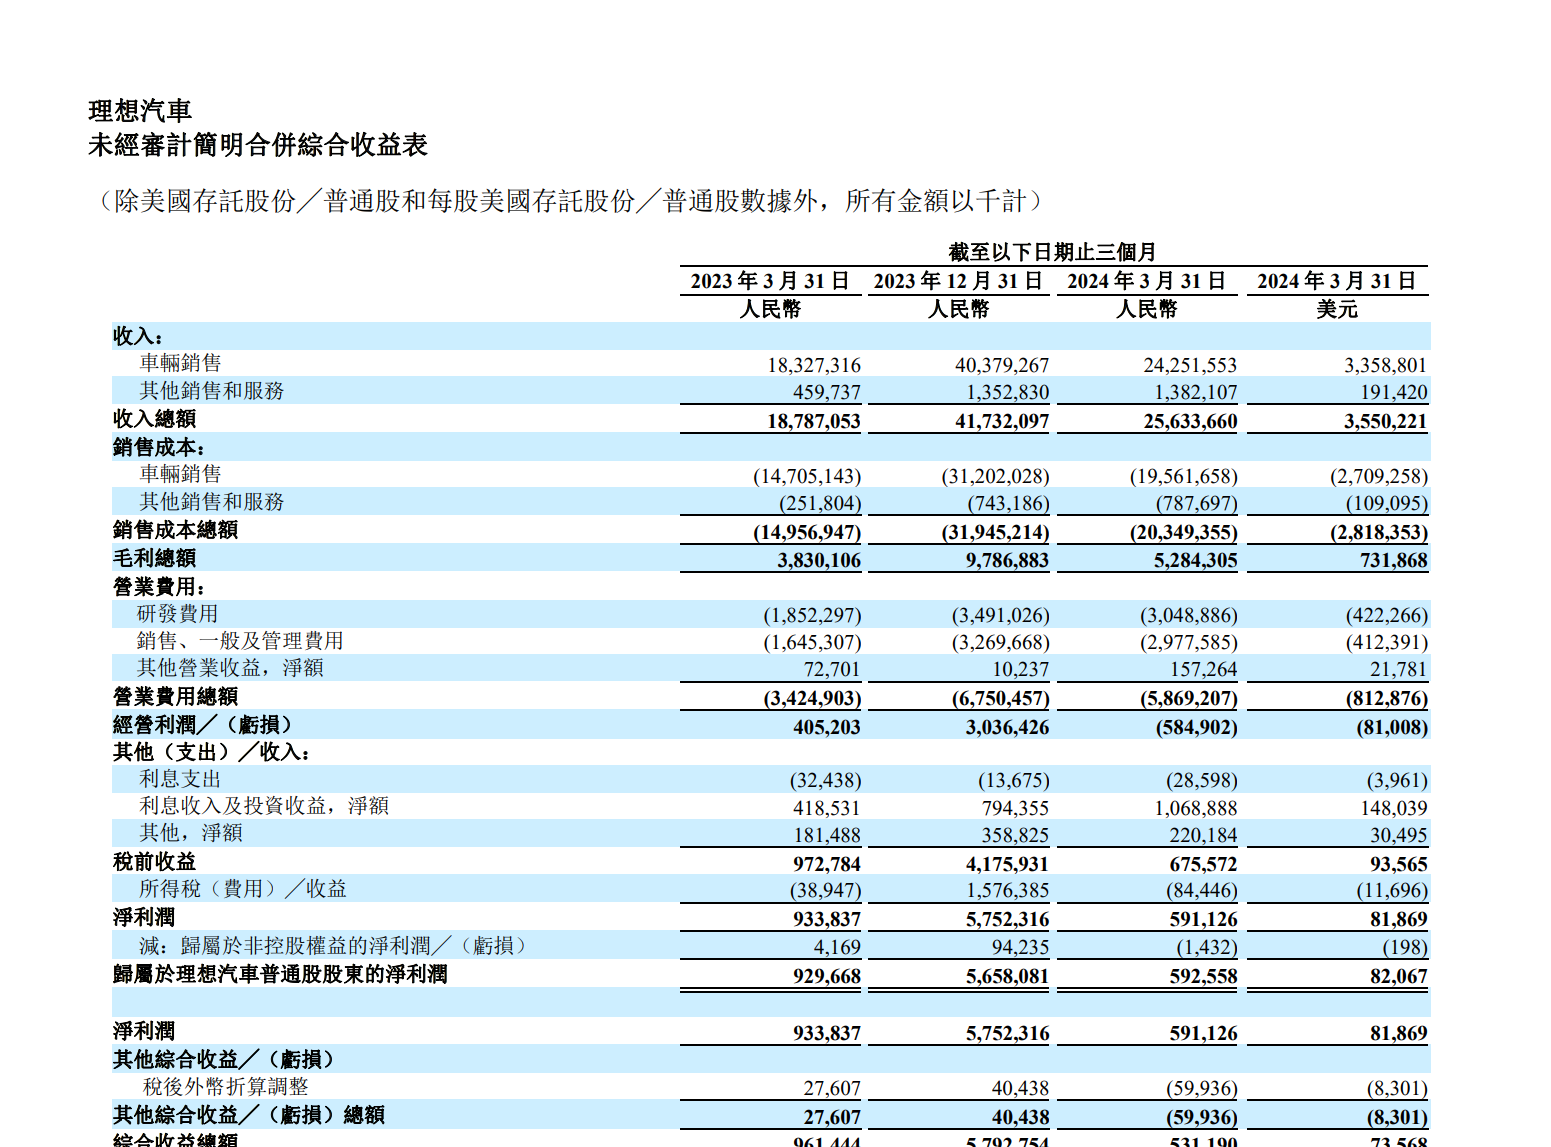Click the gross profit value 3,830,106
This screenshot has height=1147, width=1551.
(x=819, y=560)
